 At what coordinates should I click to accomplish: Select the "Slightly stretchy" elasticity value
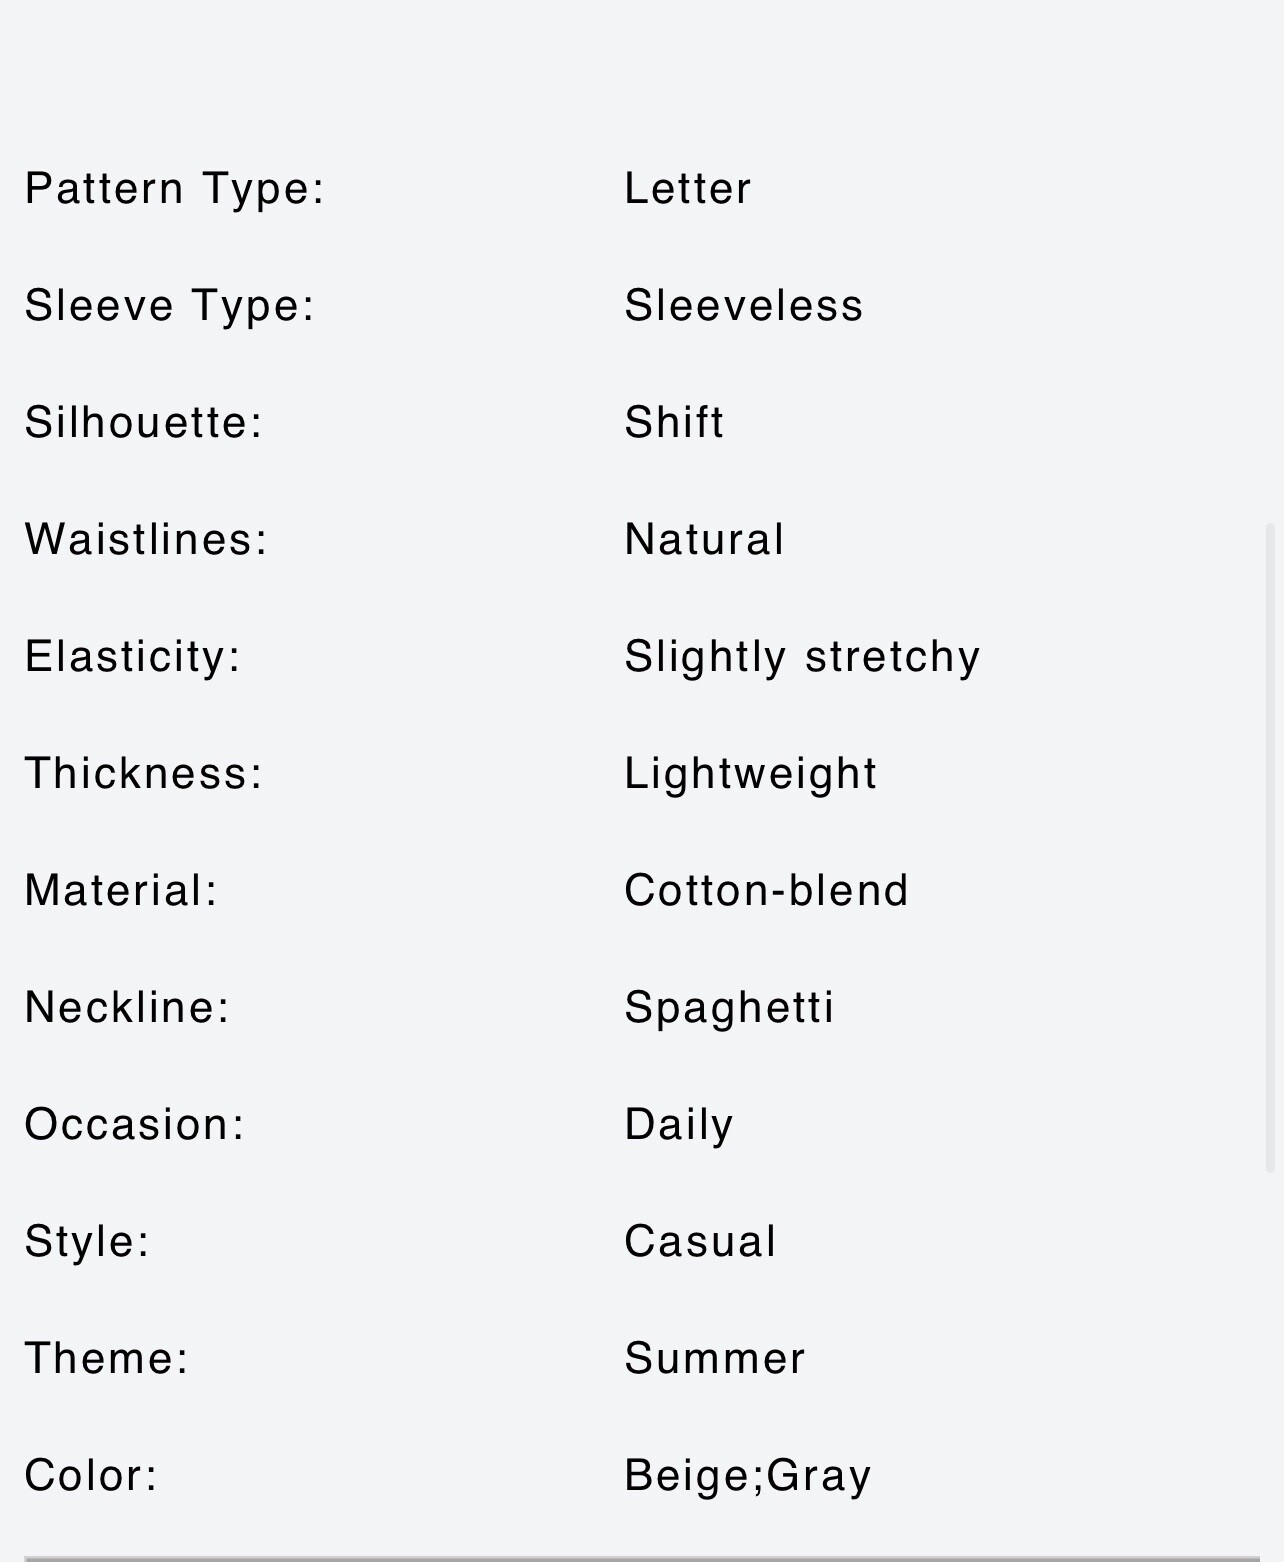click(x=802, y=657)
